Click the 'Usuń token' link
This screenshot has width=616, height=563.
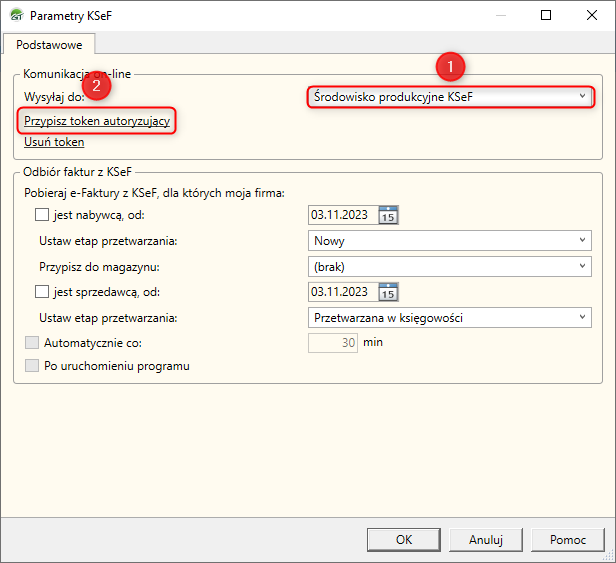(x=54, y=142)
